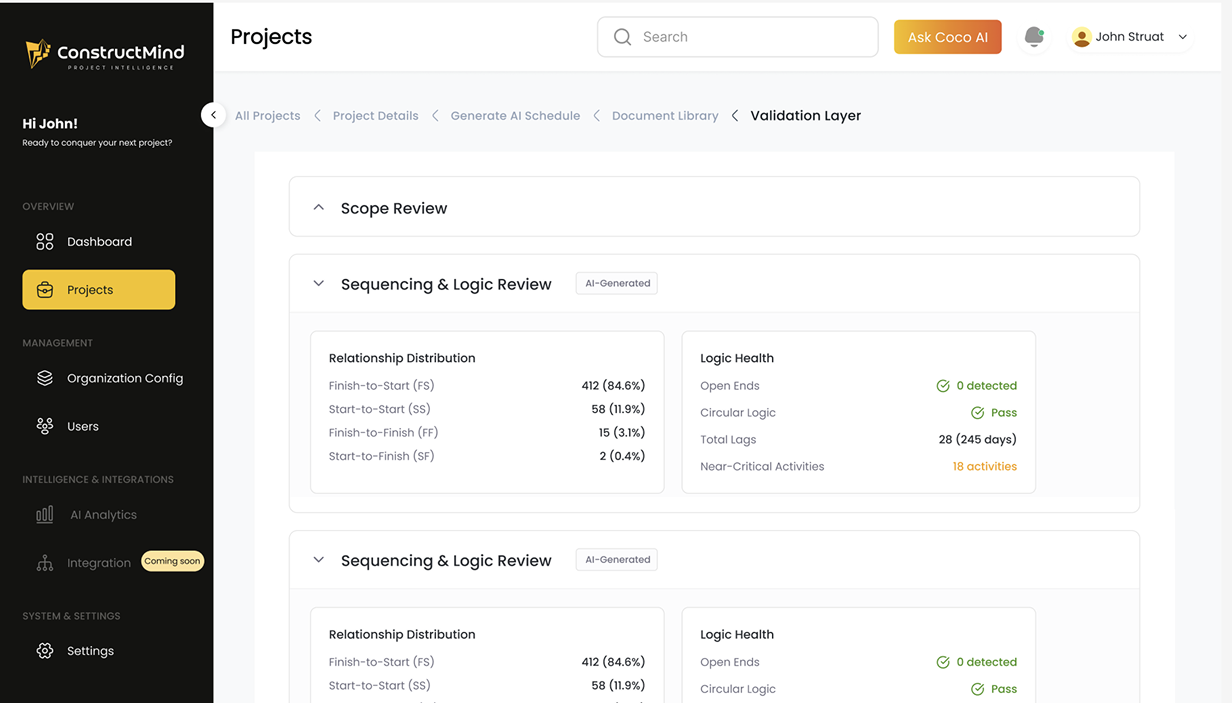Click the 18 activities value
Viewport: 1232px width, 703px height.
tap(984, 467)
